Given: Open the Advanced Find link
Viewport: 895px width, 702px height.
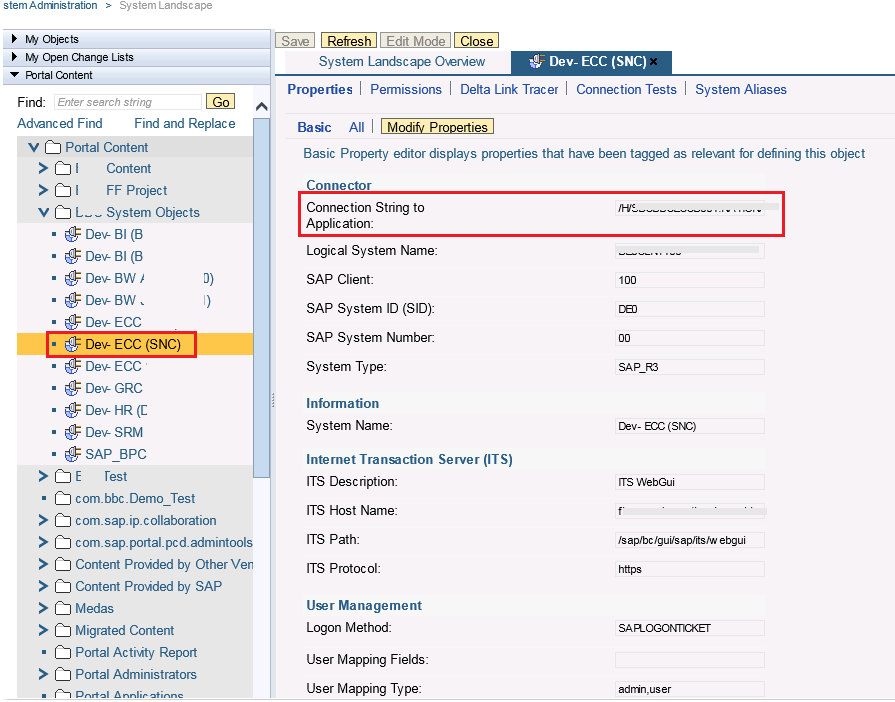Looking at the screenshot, I should click(60, 123).
